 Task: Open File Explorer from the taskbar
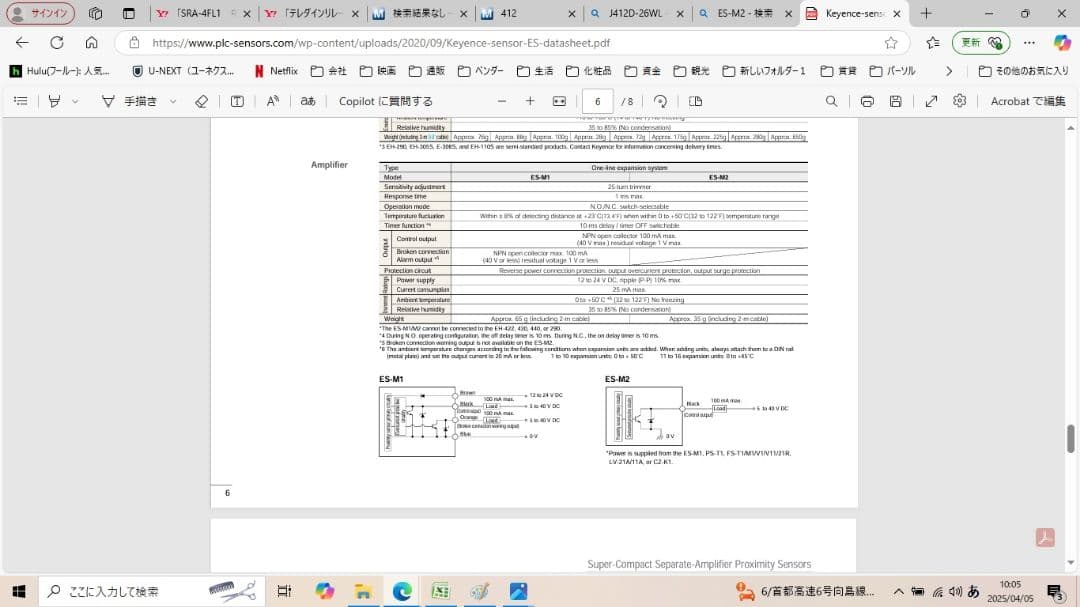(363, 591)
